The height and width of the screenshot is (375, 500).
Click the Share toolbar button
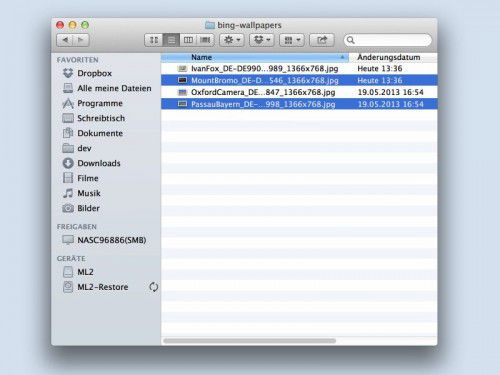click(322, 40)
